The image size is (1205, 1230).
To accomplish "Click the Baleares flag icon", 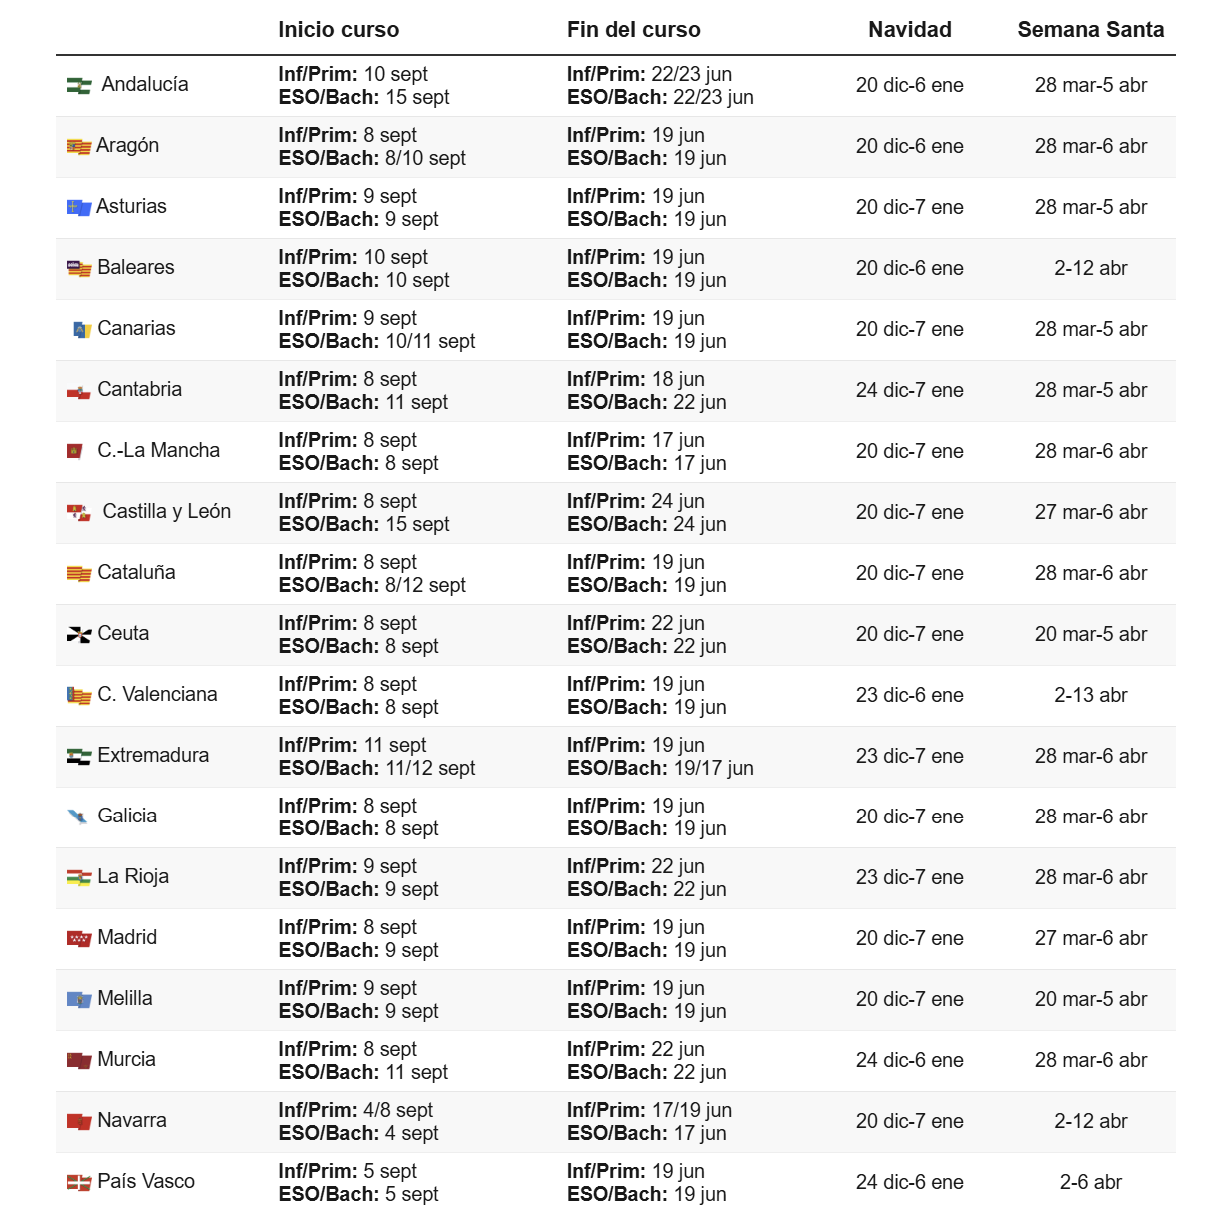I will tap(79, 268).
